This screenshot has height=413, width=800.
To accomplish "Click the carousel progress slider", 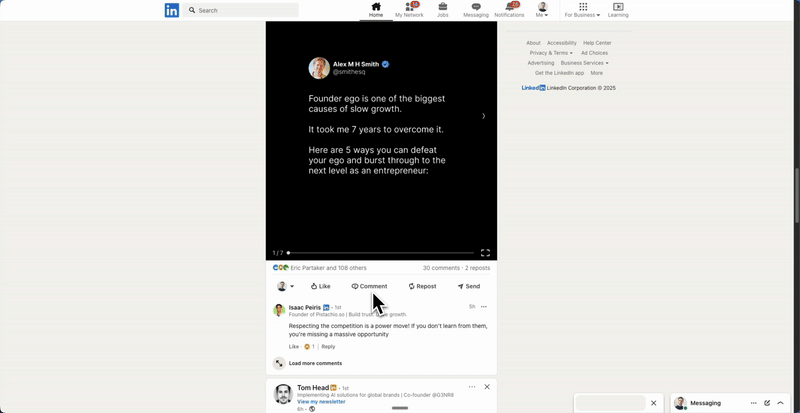I will tap(381, 253).
